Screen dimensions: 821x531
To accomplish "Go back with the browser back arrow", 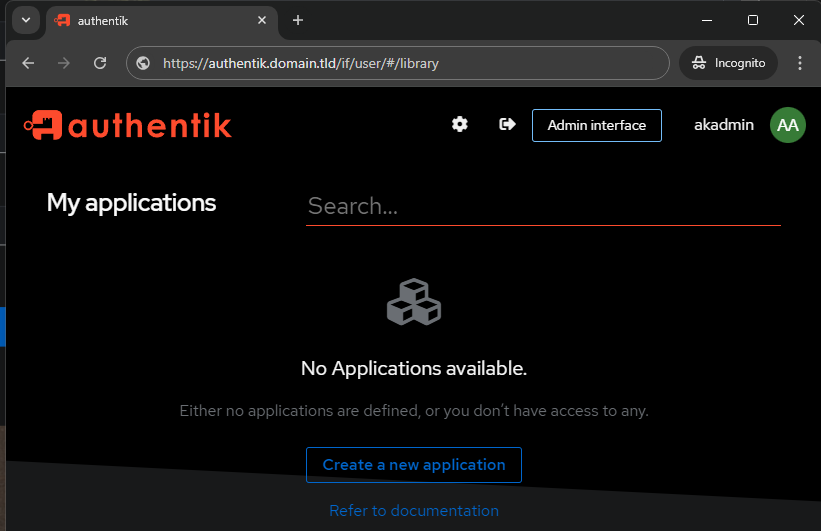I will pos(28,63).
